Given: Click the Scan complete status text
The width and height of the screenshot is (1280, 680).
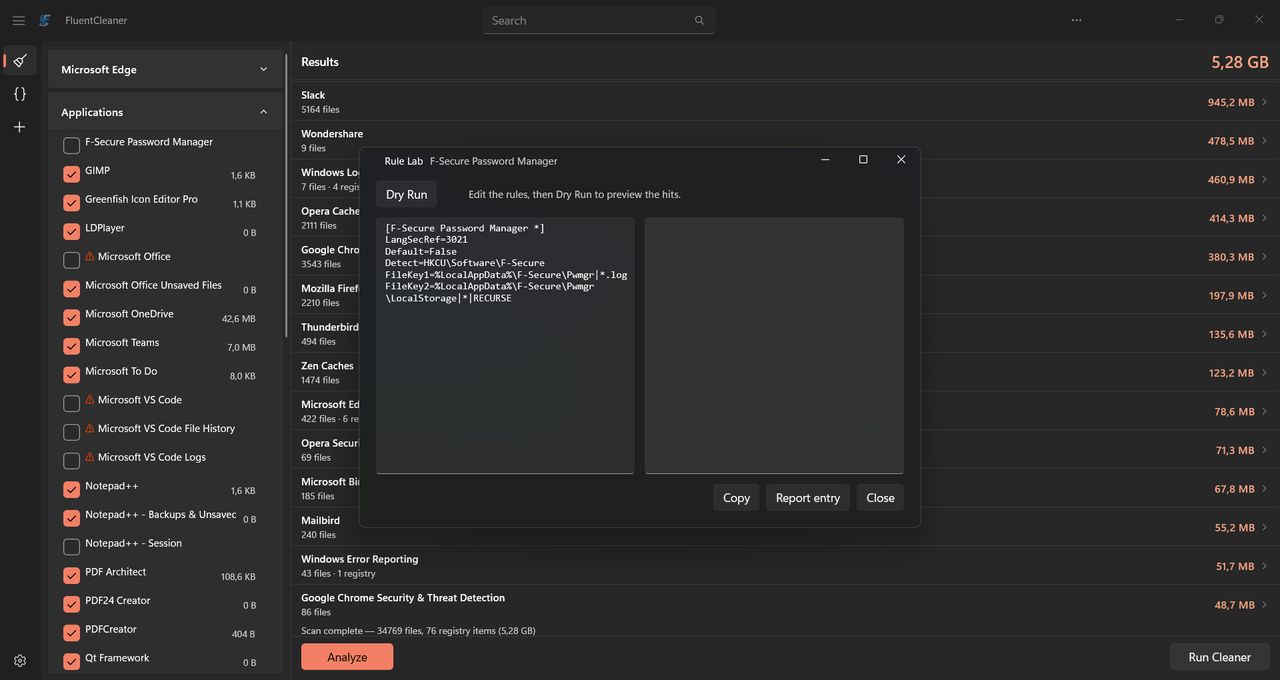Looking at the screenshot, I should click(418, 631).
